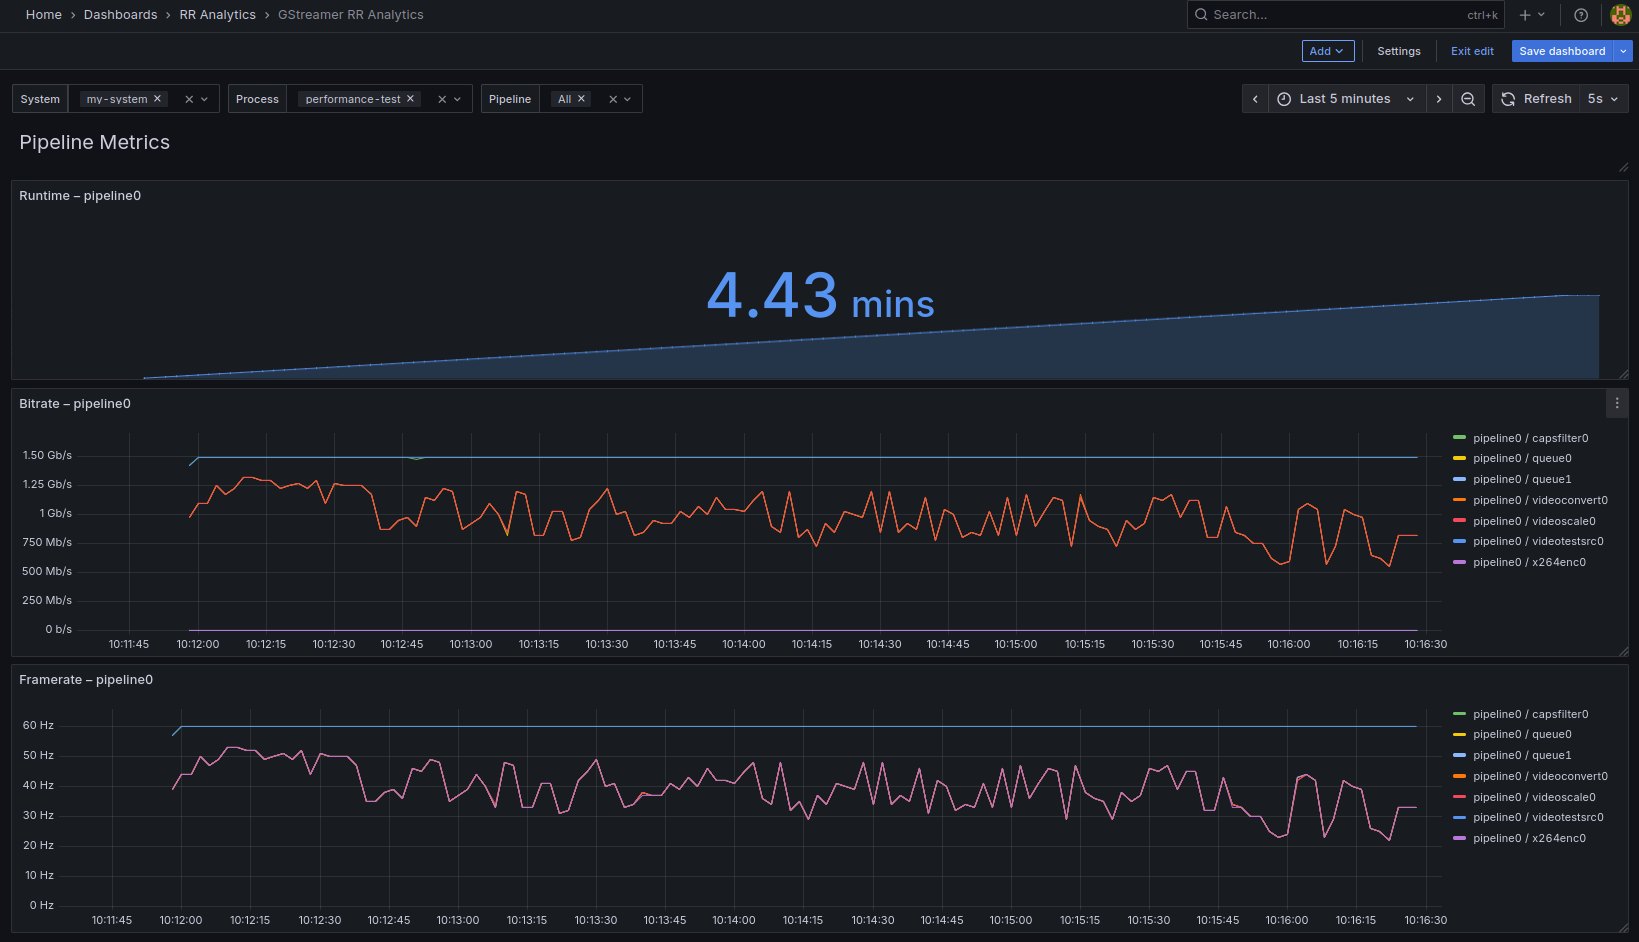1639x942 pixels.
Task: Click the 4.43 mins runtime value
Action: [820, 296]
